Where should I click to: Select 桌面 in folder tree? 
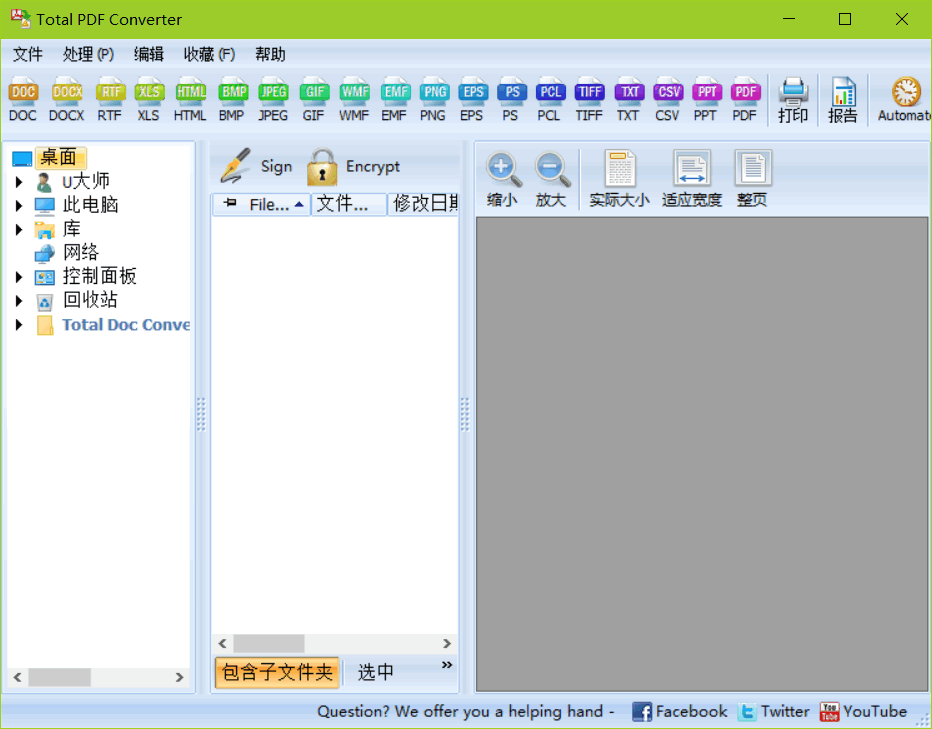(60, 158)
